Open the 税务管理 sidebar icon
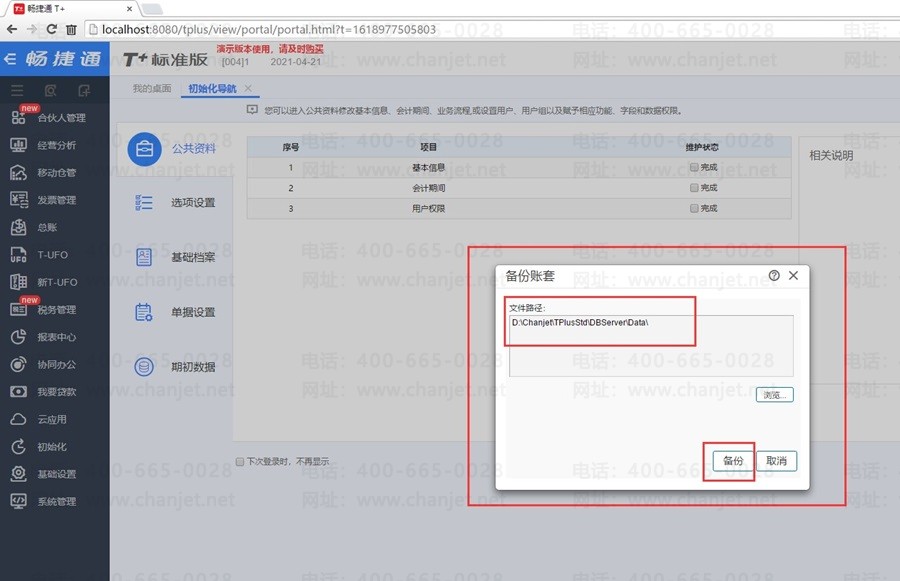The width and height of the screenshot is (900, 581). point(18,309)
